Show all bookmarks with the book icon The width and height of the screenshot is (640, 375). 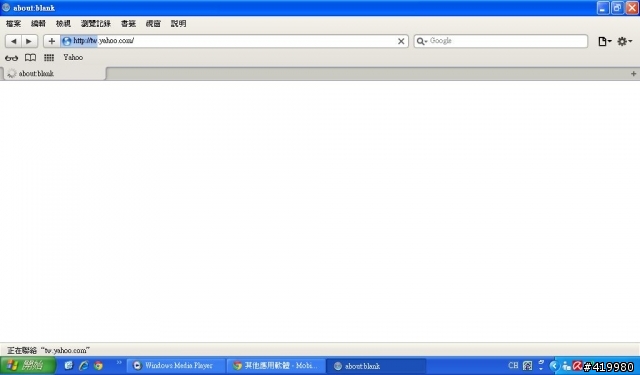[30, 58]
